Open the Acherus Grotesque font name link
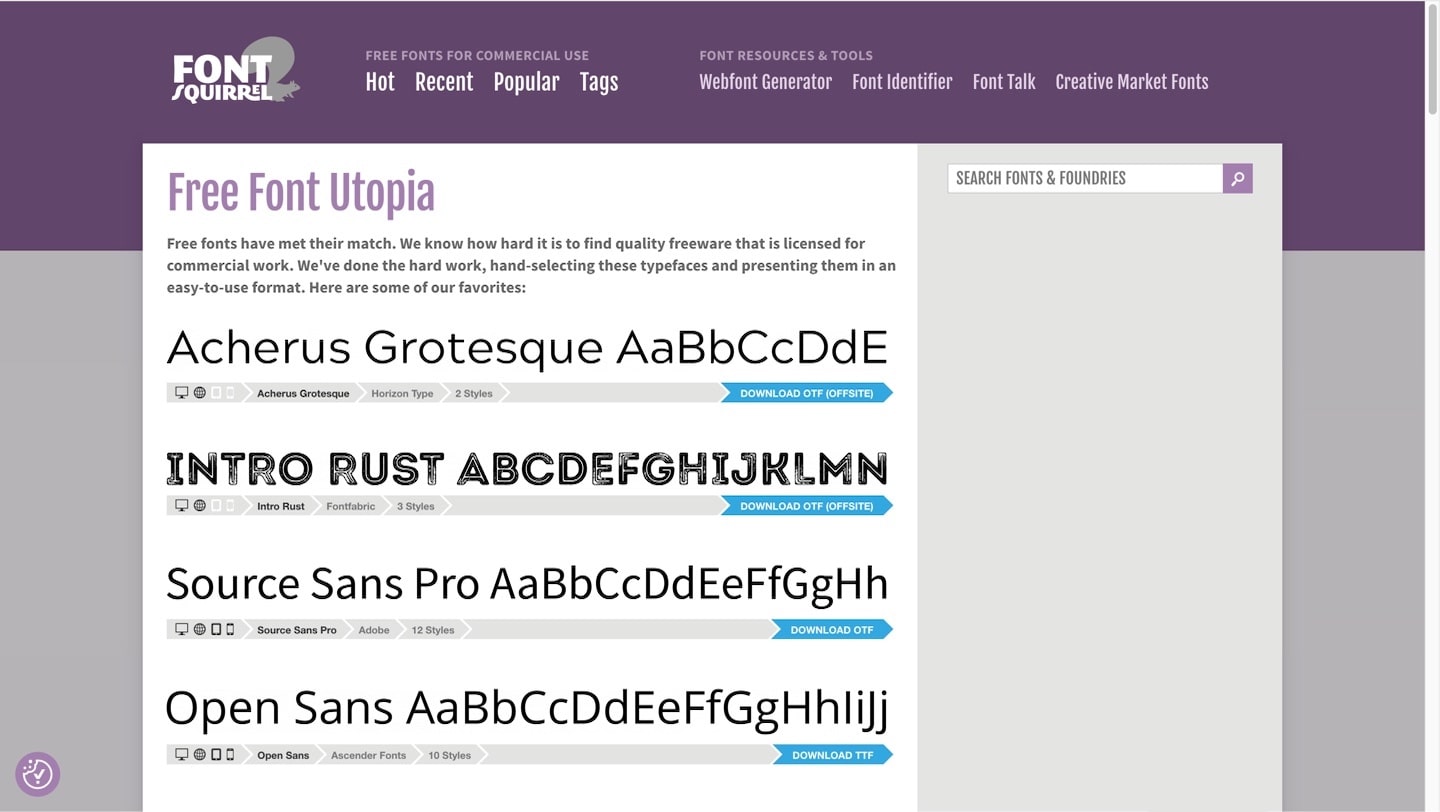 pyautogui.click(x=303, y=393)
